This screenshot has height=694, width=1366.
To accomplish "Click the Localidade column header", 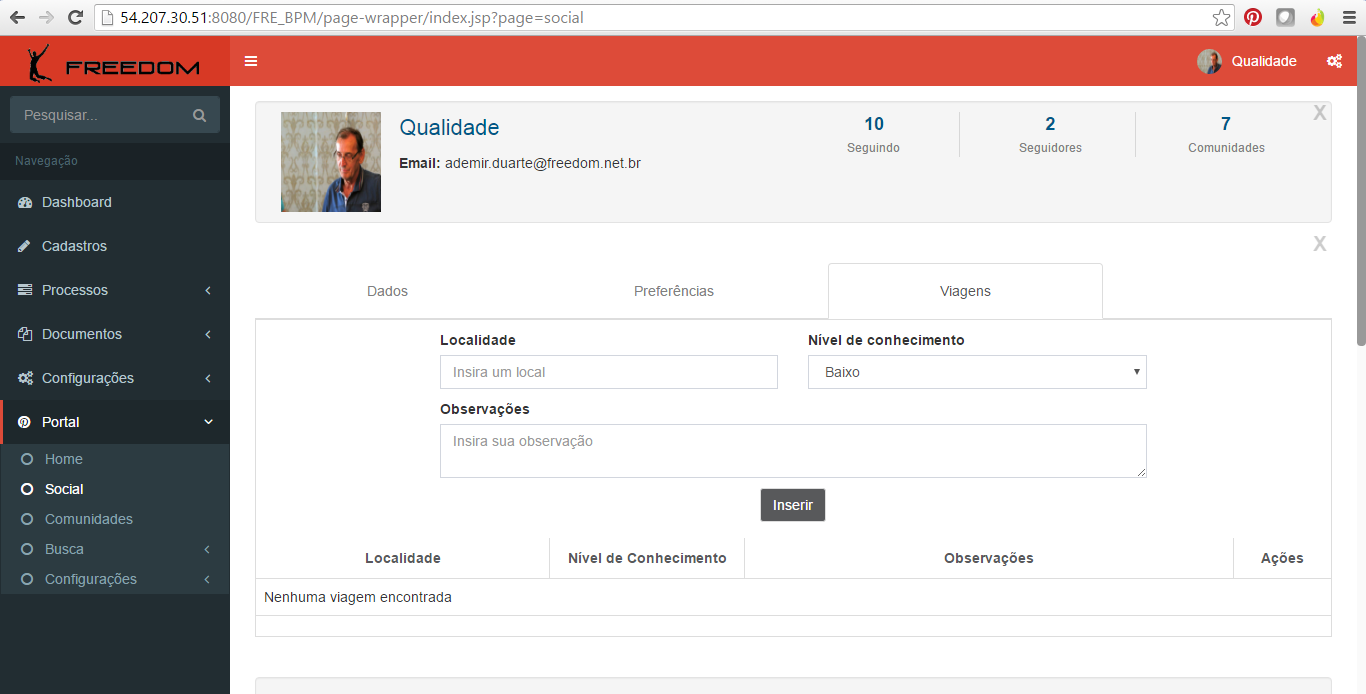I will (x=403, y=558).
